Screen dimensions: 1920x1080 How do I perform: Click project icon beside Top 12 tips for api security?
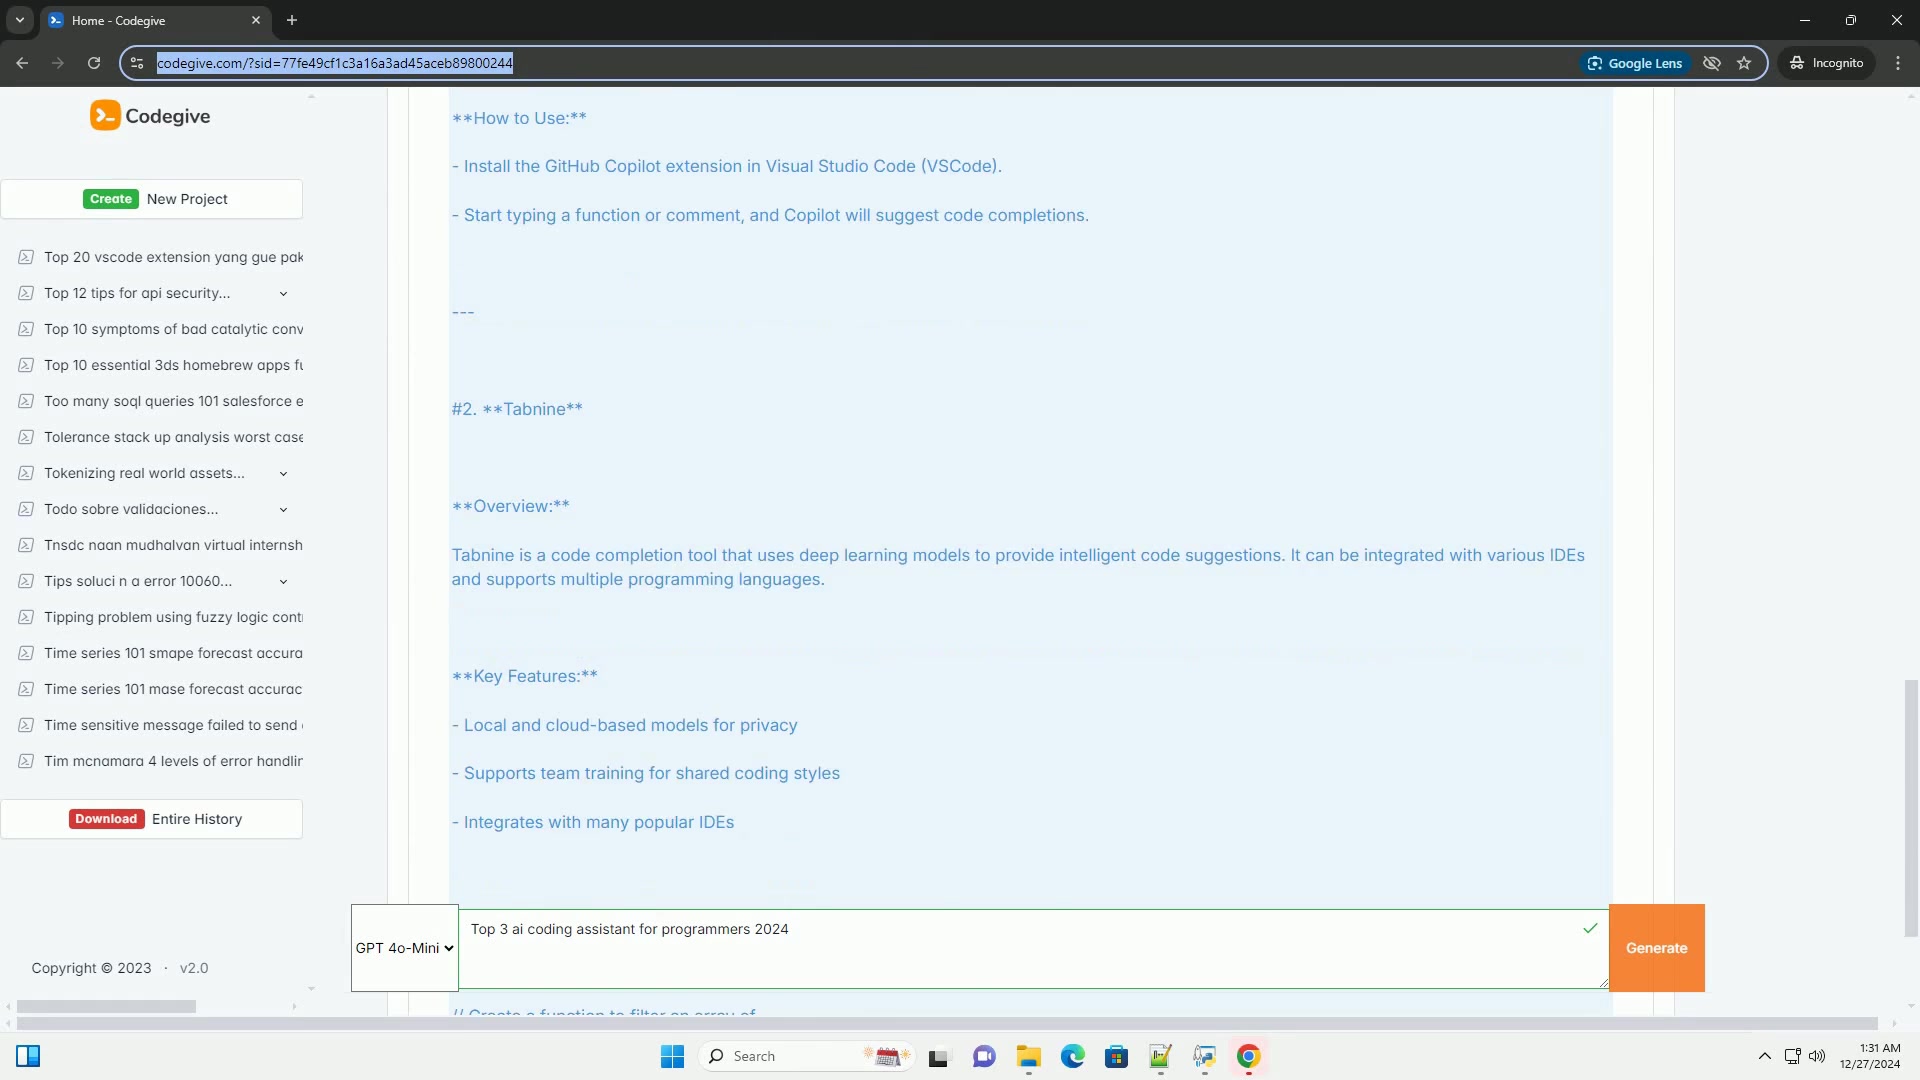[26, 293]
